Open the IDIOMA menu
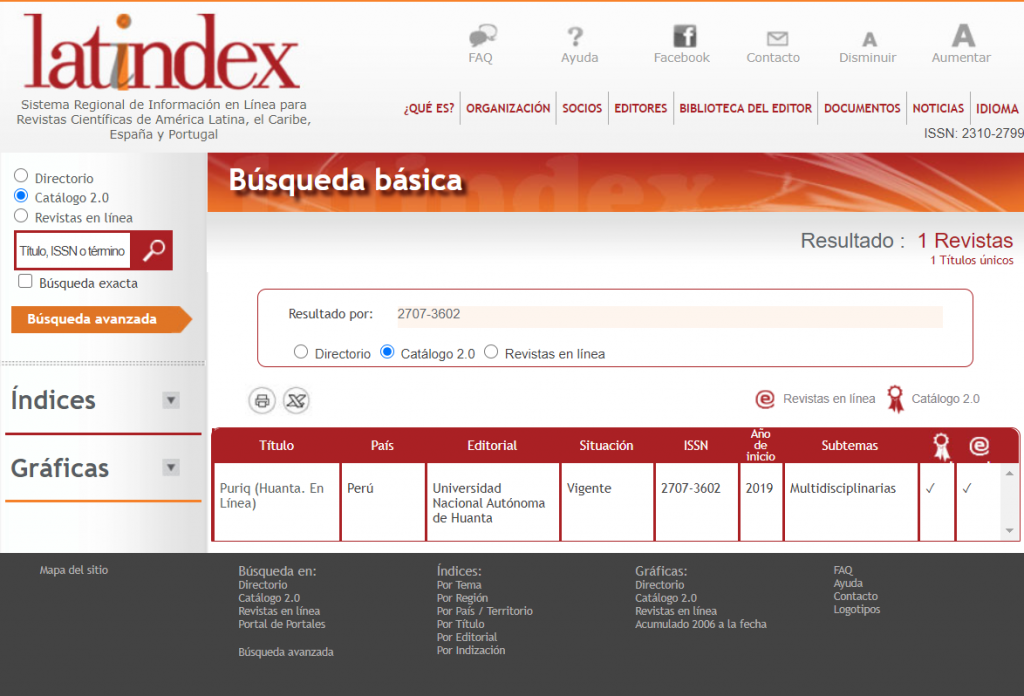Screen dimensions: 1024x696 (997, 108)
